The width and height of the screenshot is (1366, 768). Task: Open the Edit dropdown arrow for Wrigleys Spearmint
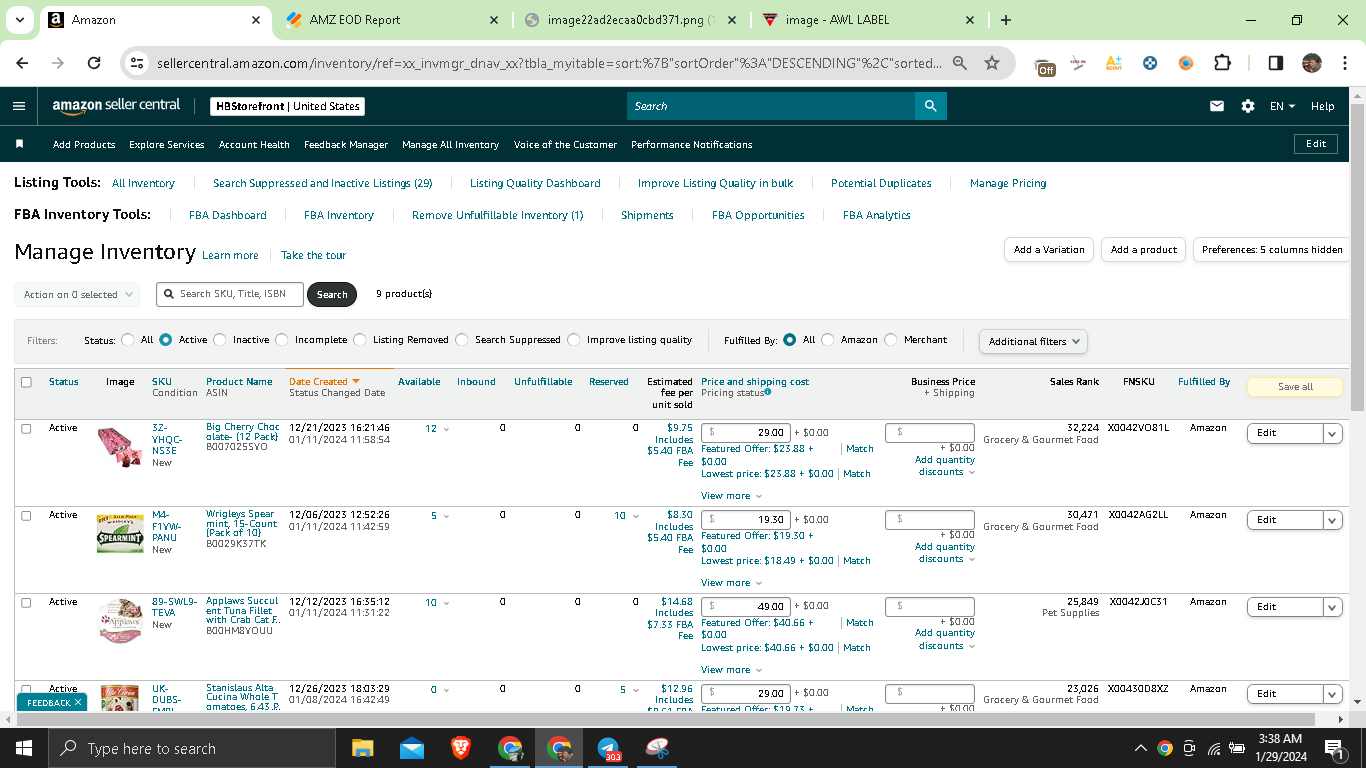[x=1332, y=520]
